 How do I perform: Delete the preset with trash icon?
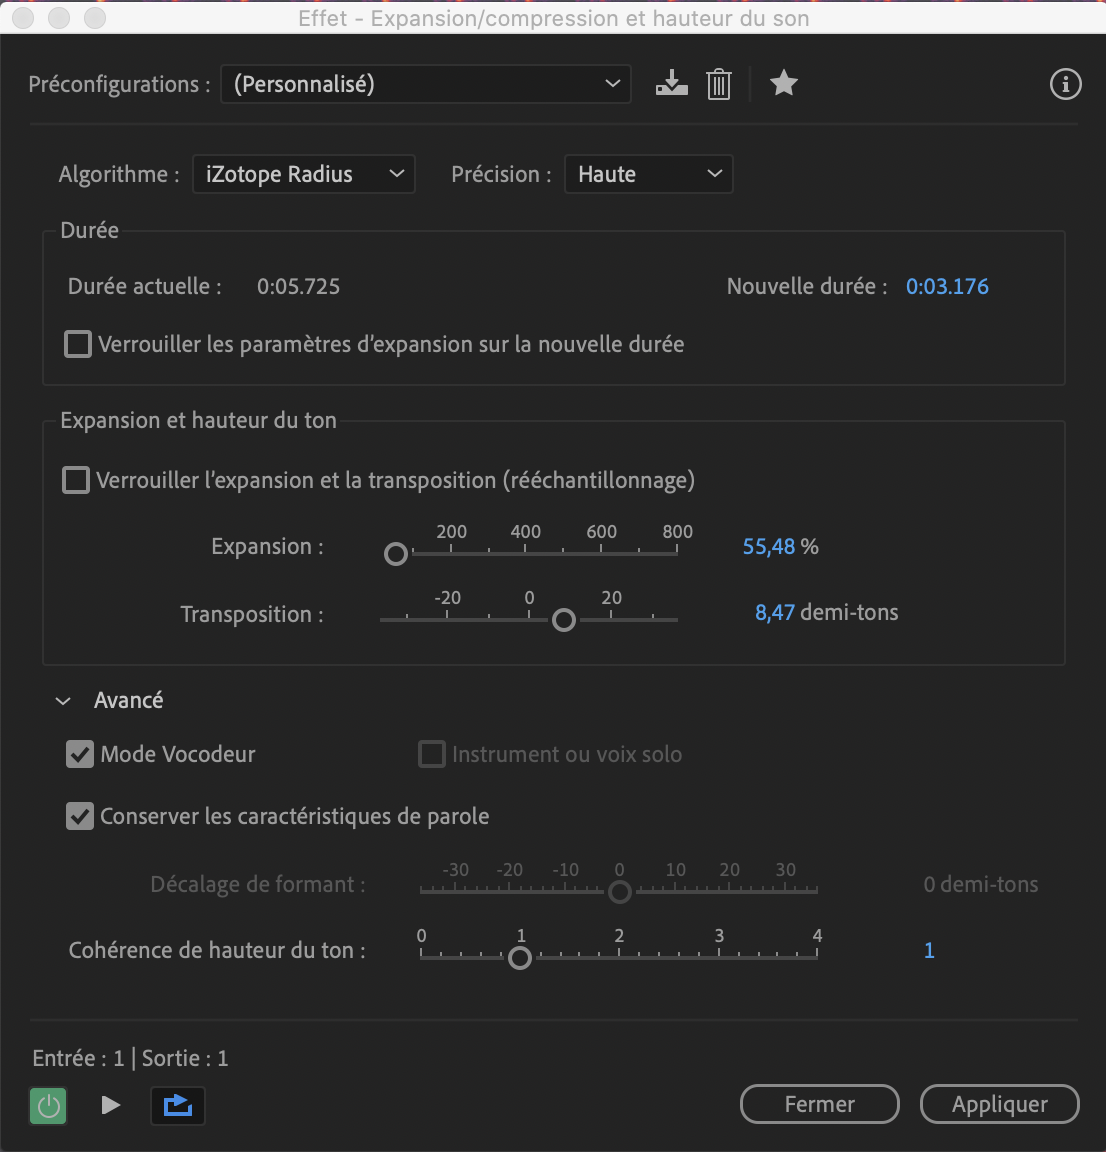(718, 84)
